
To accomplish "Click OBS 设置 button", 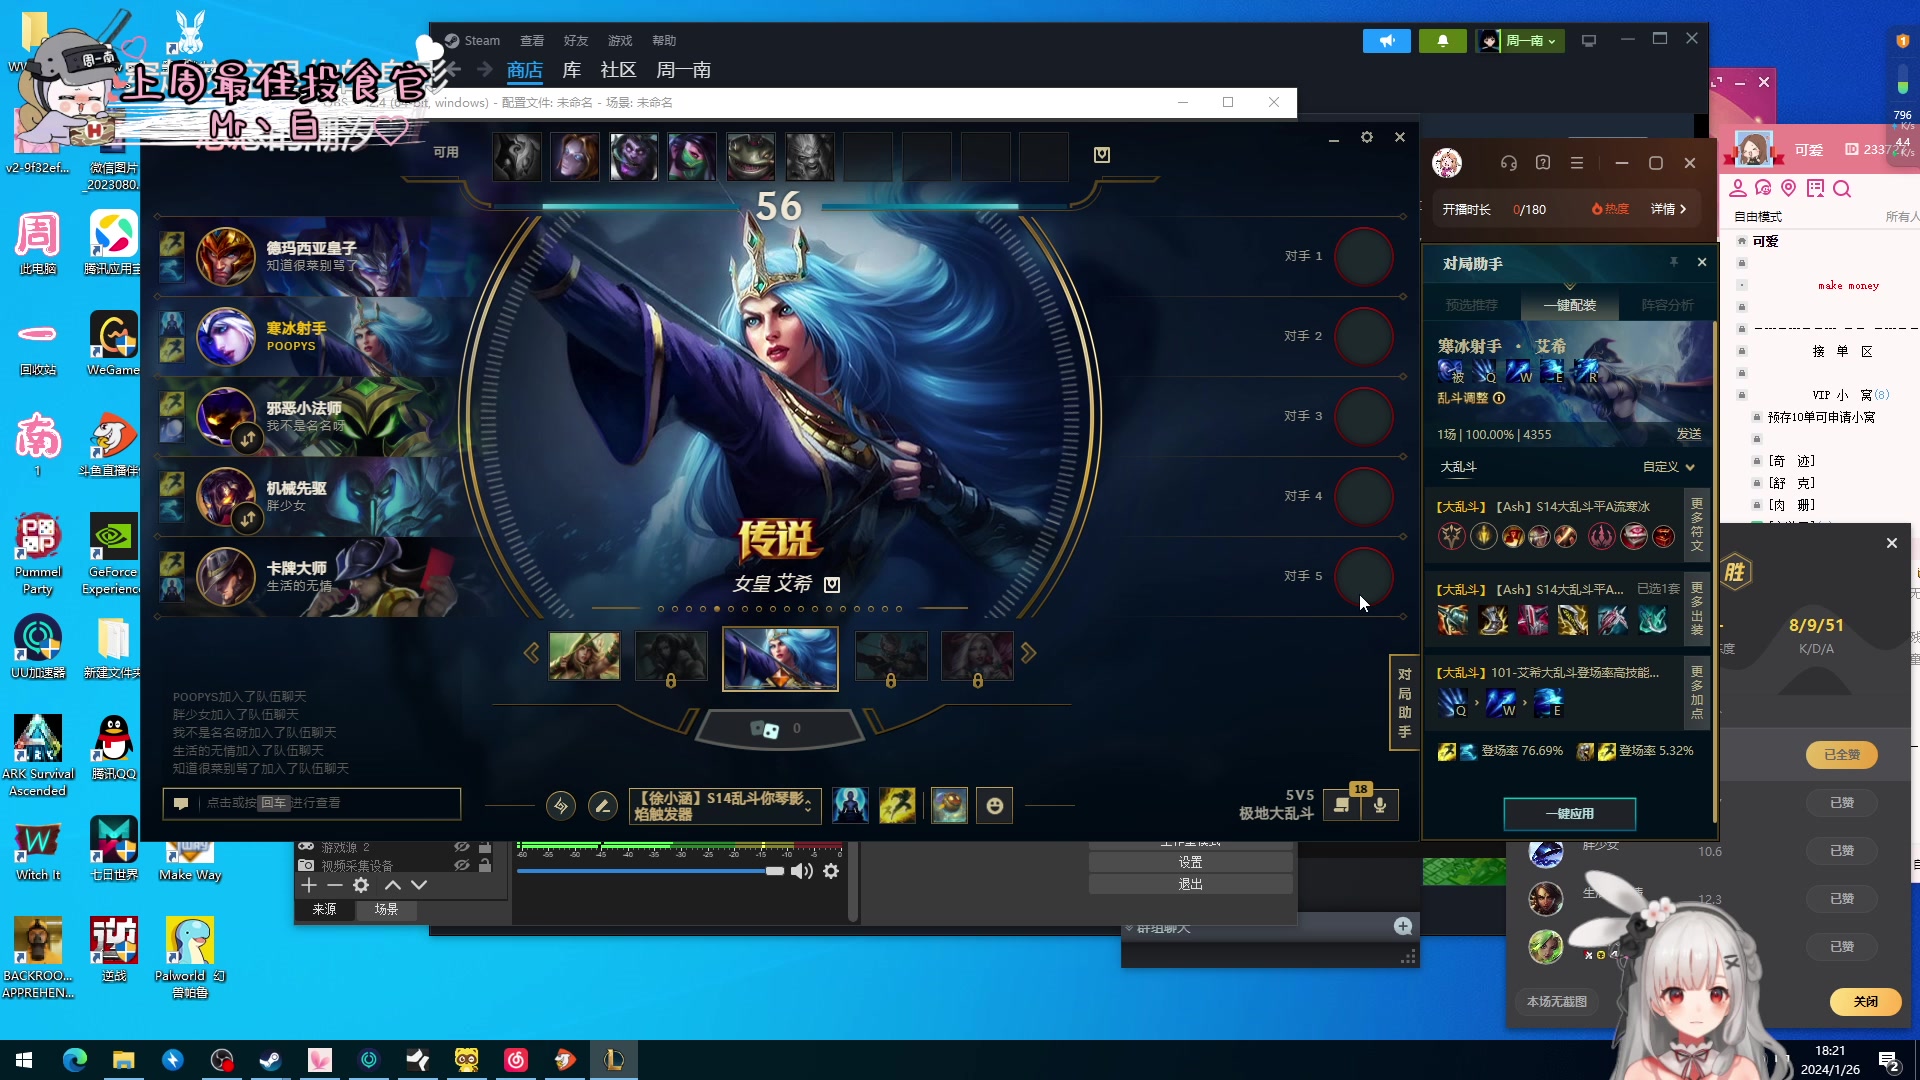I will click(x=1190, y=862).
